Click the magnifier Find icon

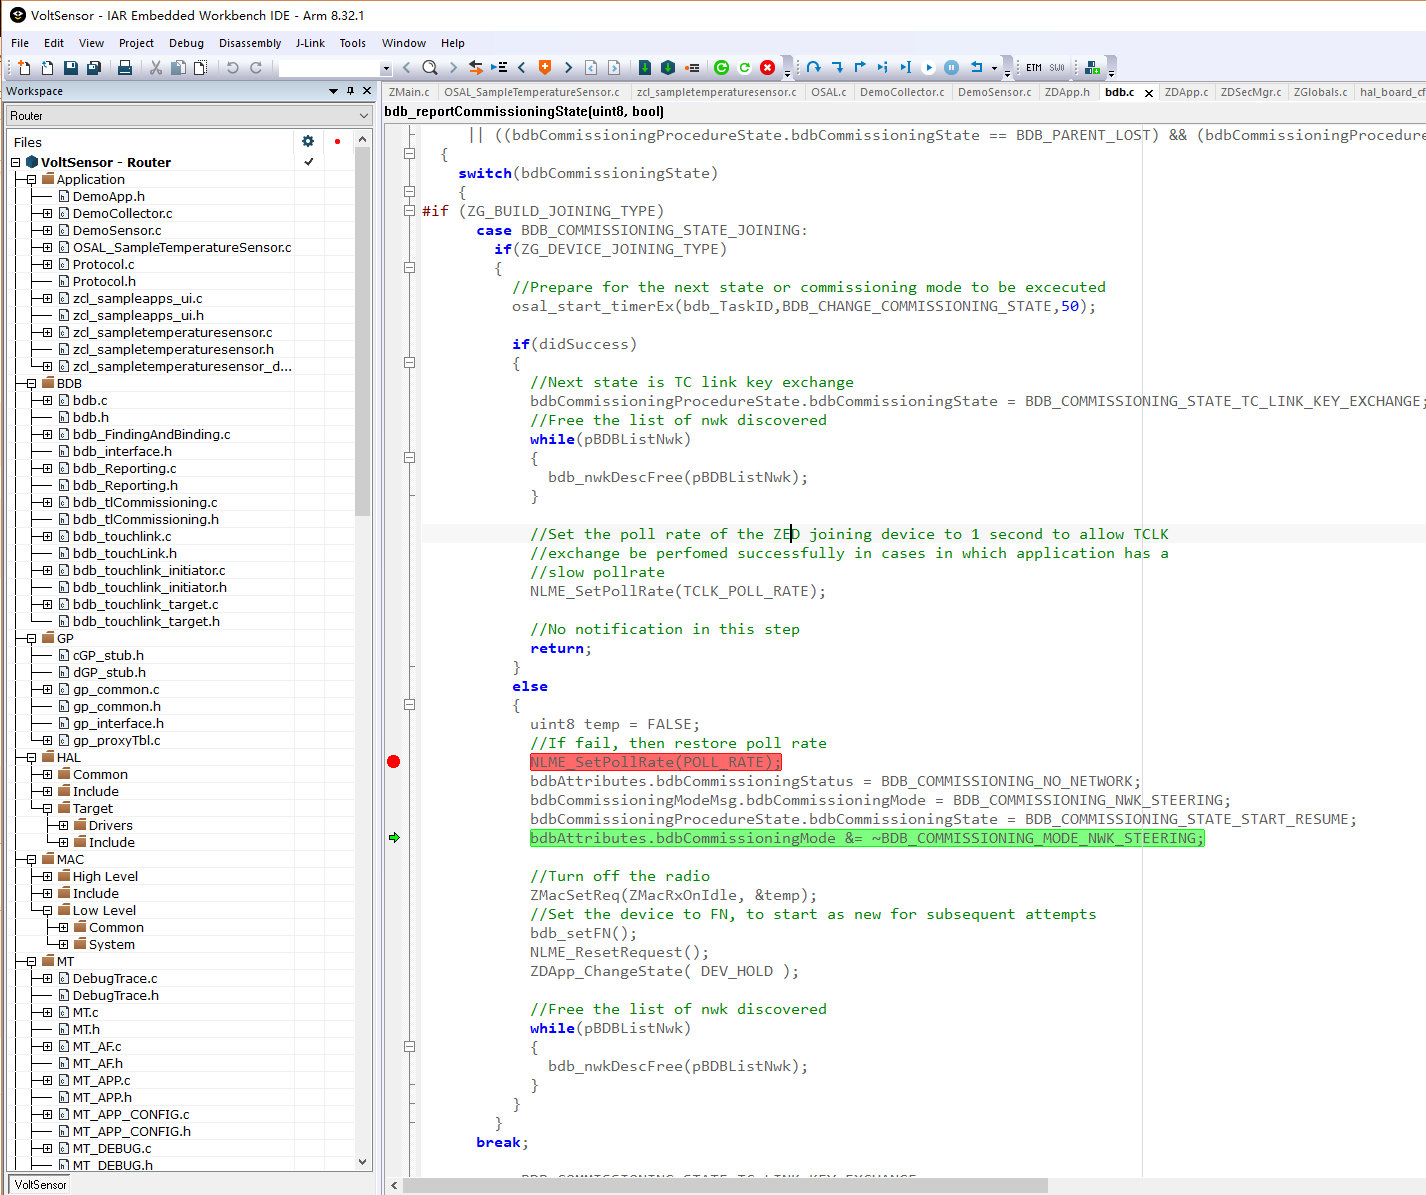tap(430, 68)
